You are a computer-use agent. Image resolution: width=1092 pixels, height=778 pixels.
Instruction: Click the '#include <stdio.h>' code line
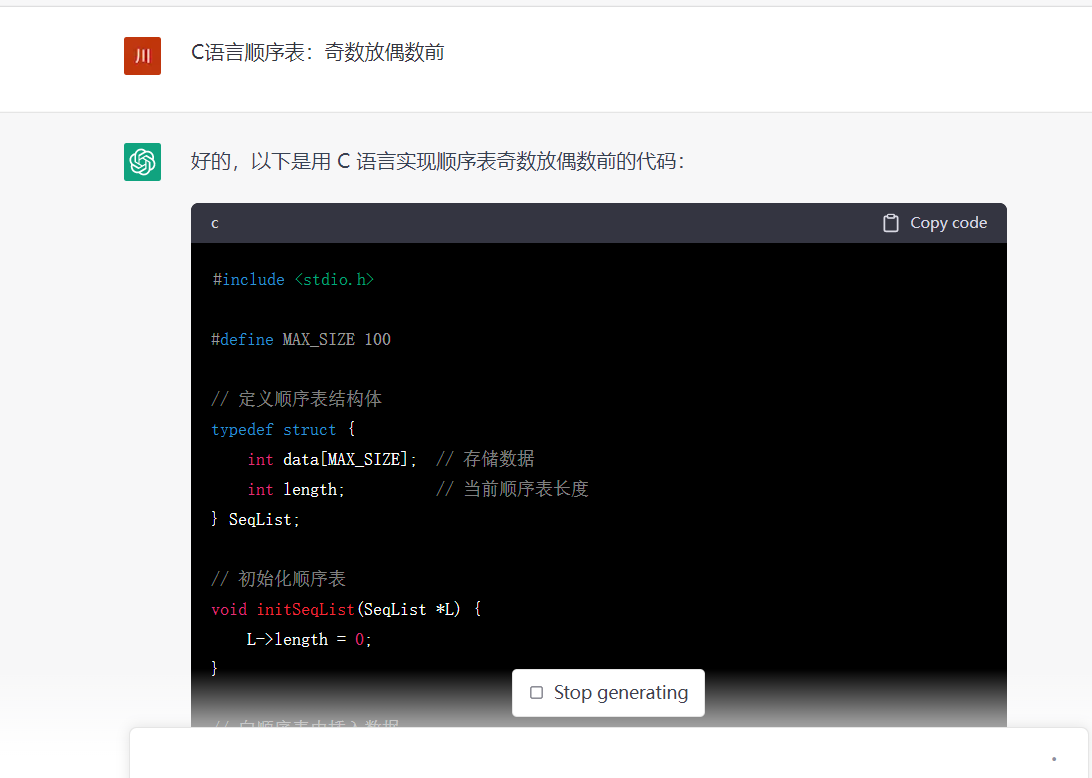tap(293, 279)
